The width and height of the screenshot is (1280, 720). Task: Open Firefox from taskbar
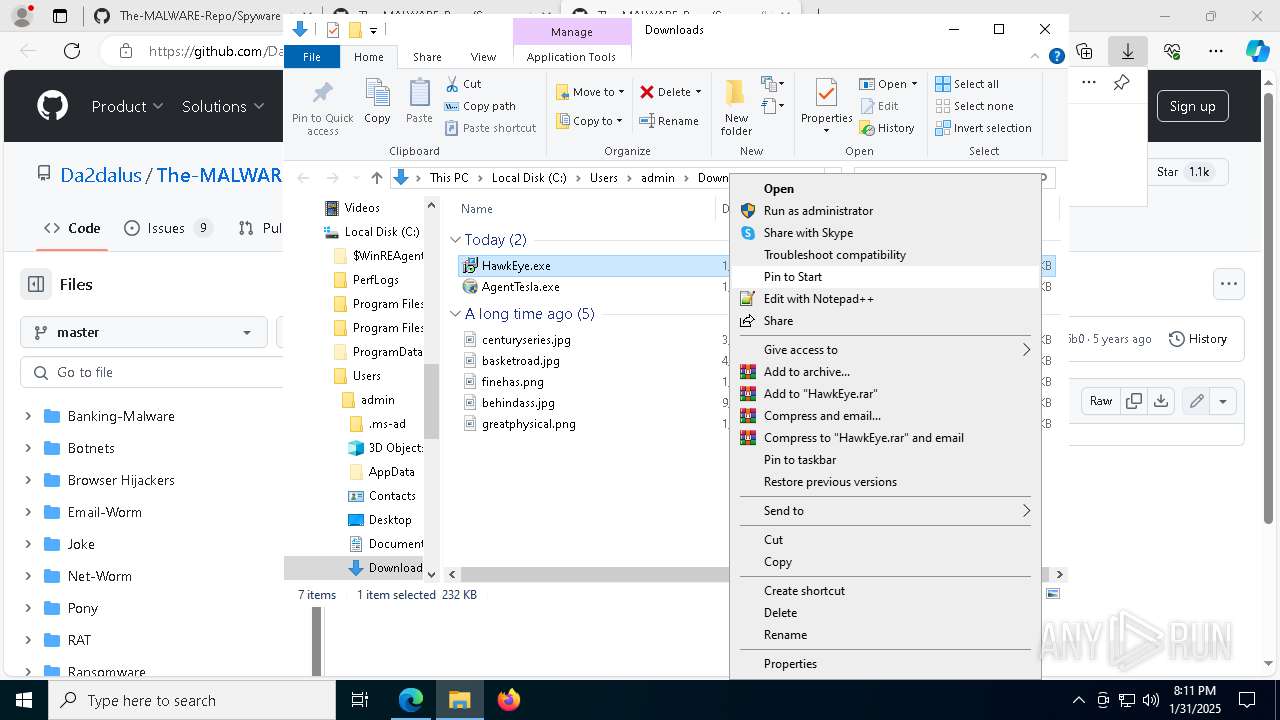click(509, 700)
